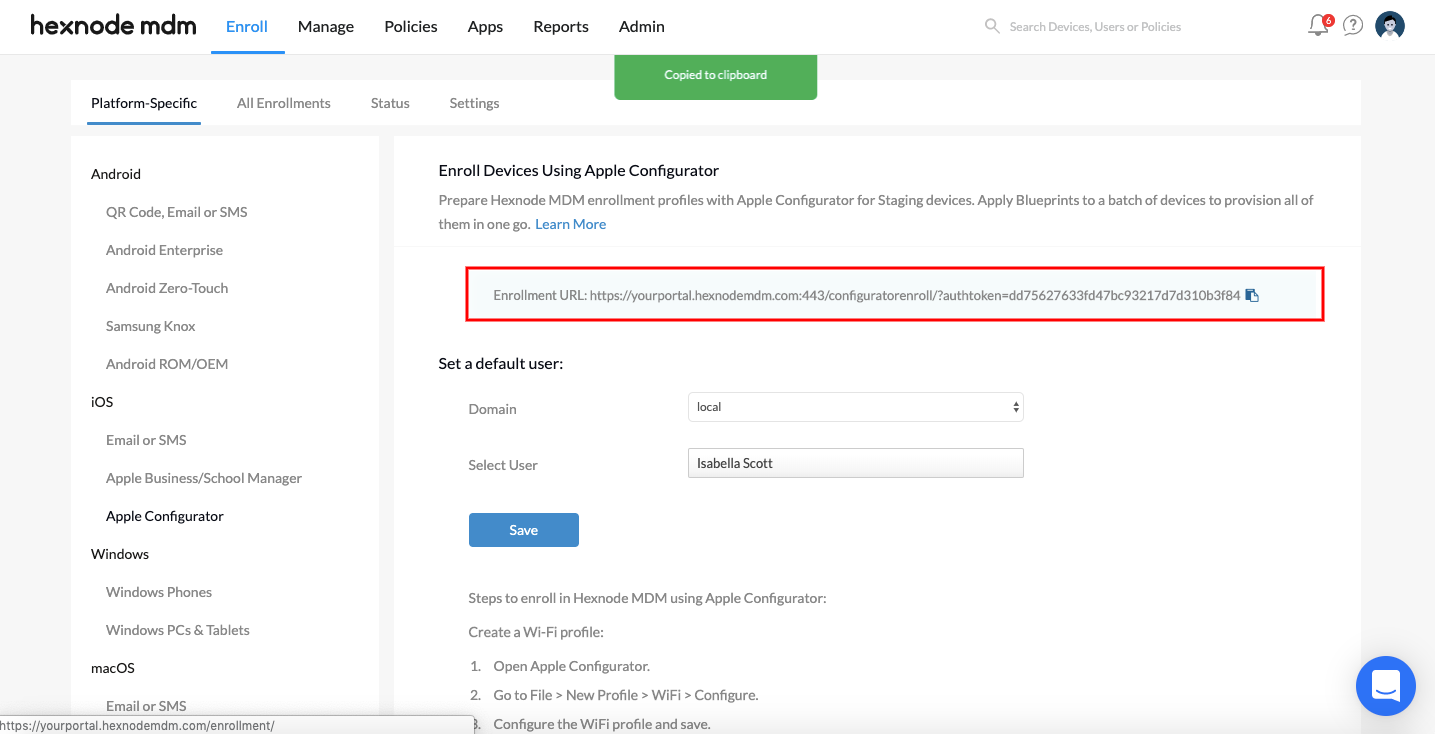The image size is (1435, 734).
Task: Click the "Create a Wi-Fi profile:" text
Action: [536, 632]
